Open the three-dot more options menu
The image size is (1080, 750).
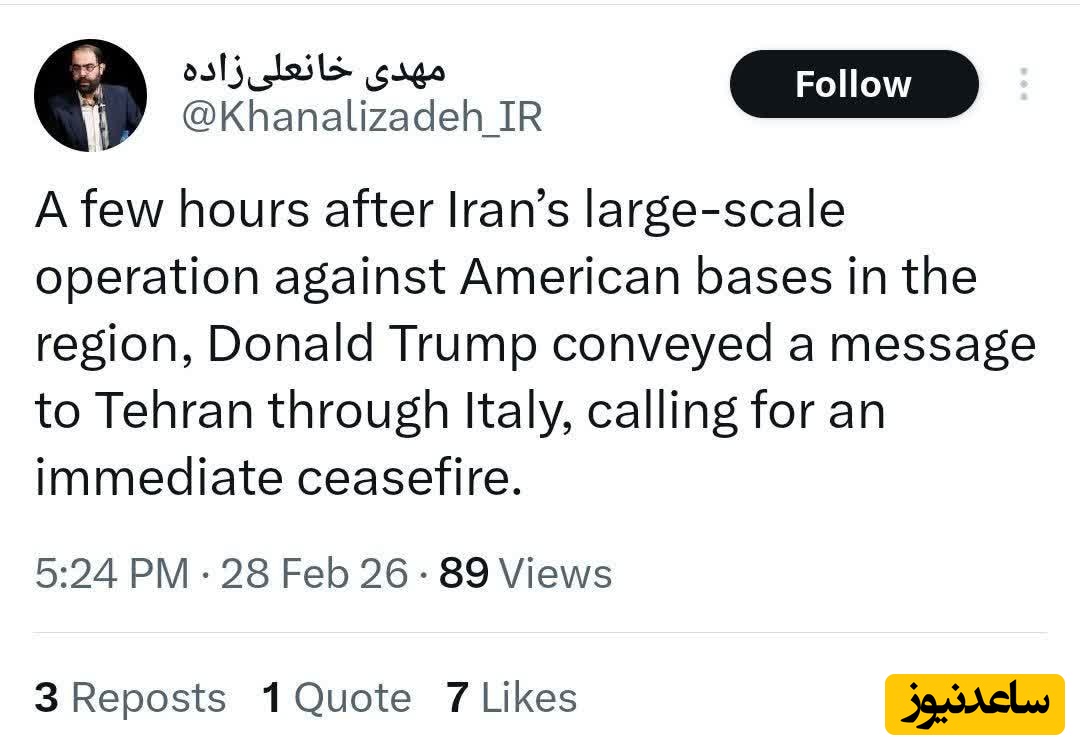1023,84
